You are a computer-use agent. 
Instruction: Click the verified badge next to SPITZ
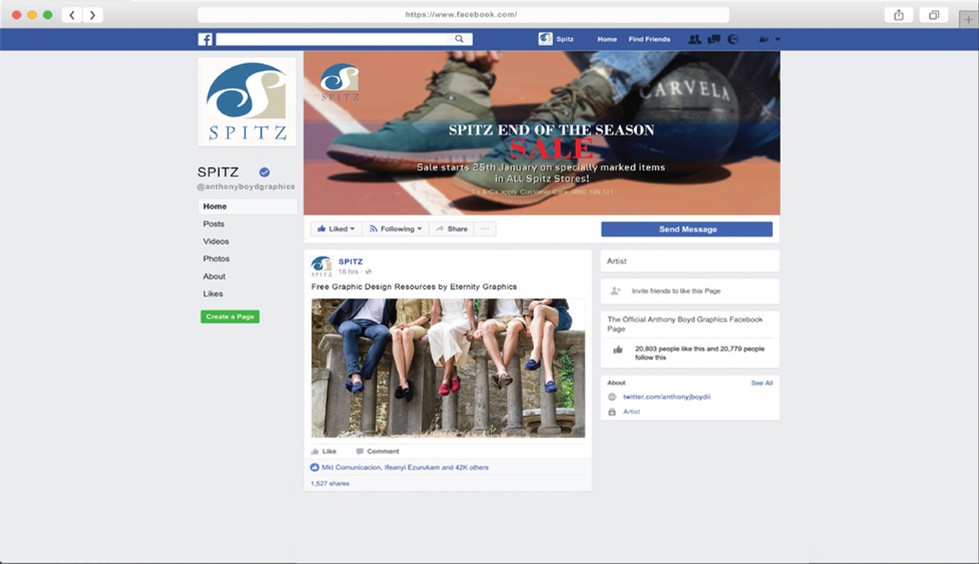tap(265, 172)
